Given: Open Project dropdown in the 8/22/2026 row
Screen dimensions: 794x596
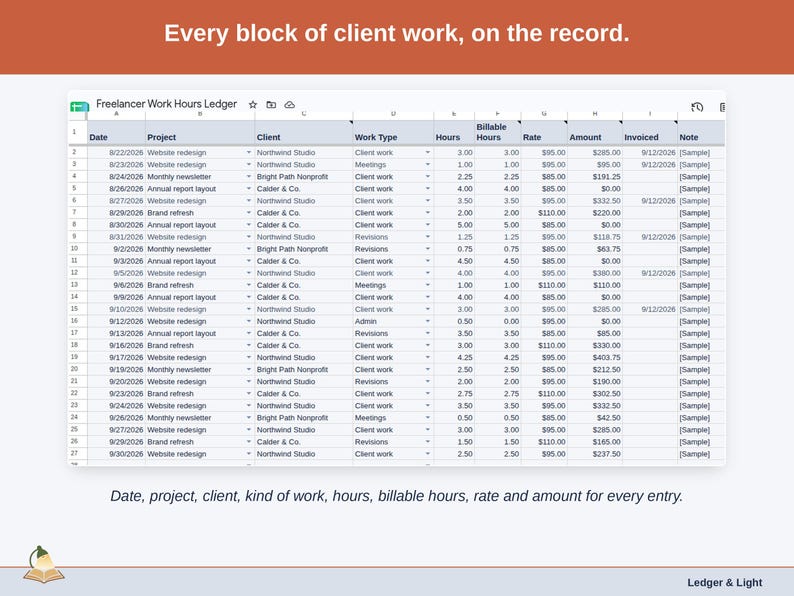Looking at the screenshot, I should click(249, 152).
